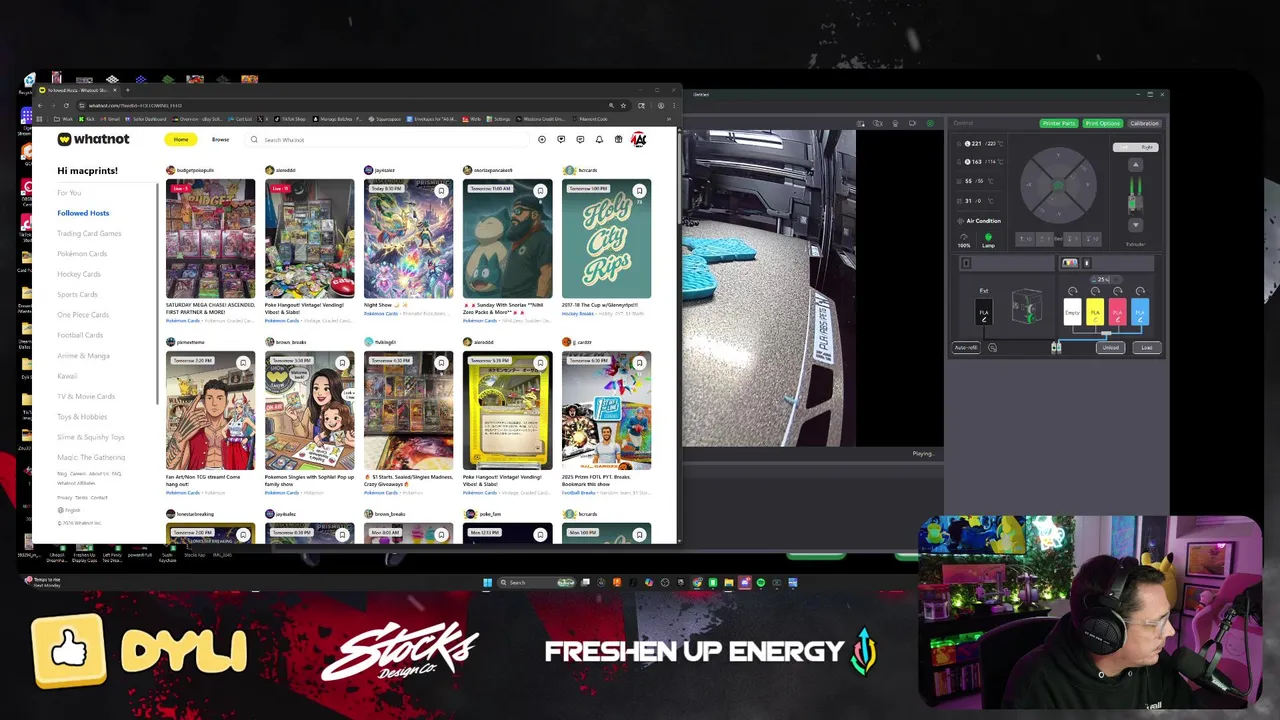The image size is (1280, 720).
Task: Bookmark the Night Show stream
Action: click(x=441, y=191)
